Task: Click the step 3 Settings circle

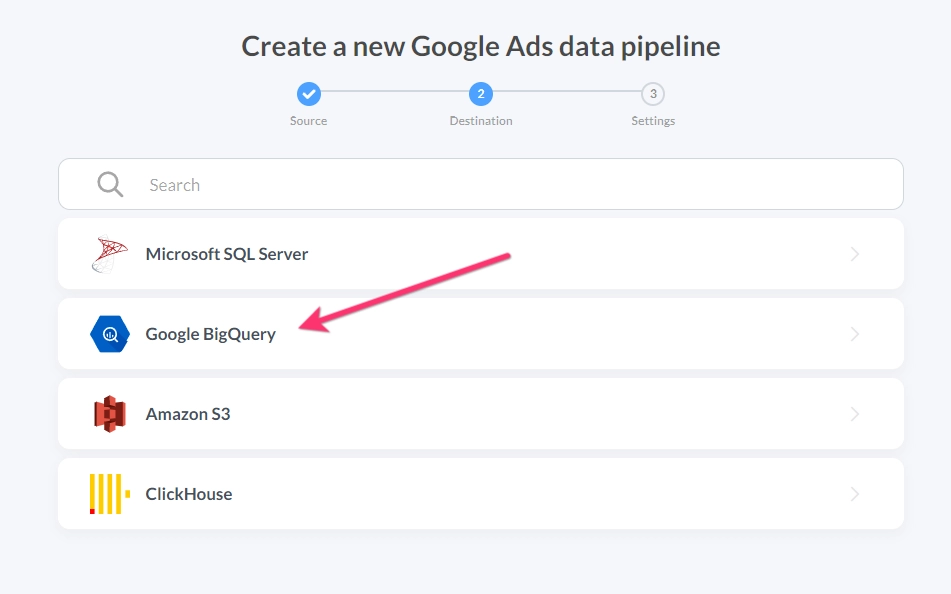Action: coord(653,94)
